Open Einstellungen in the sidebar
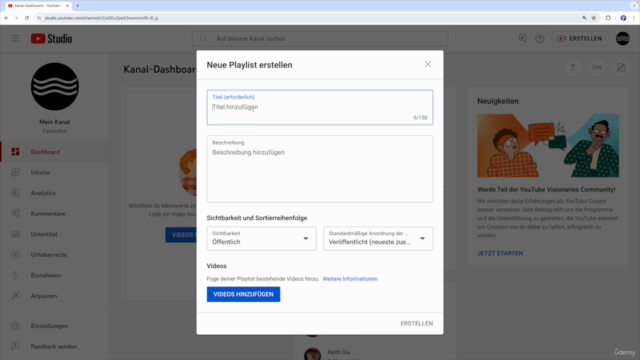Viewport: 640px width, 360px height. [x=55, y=326]
